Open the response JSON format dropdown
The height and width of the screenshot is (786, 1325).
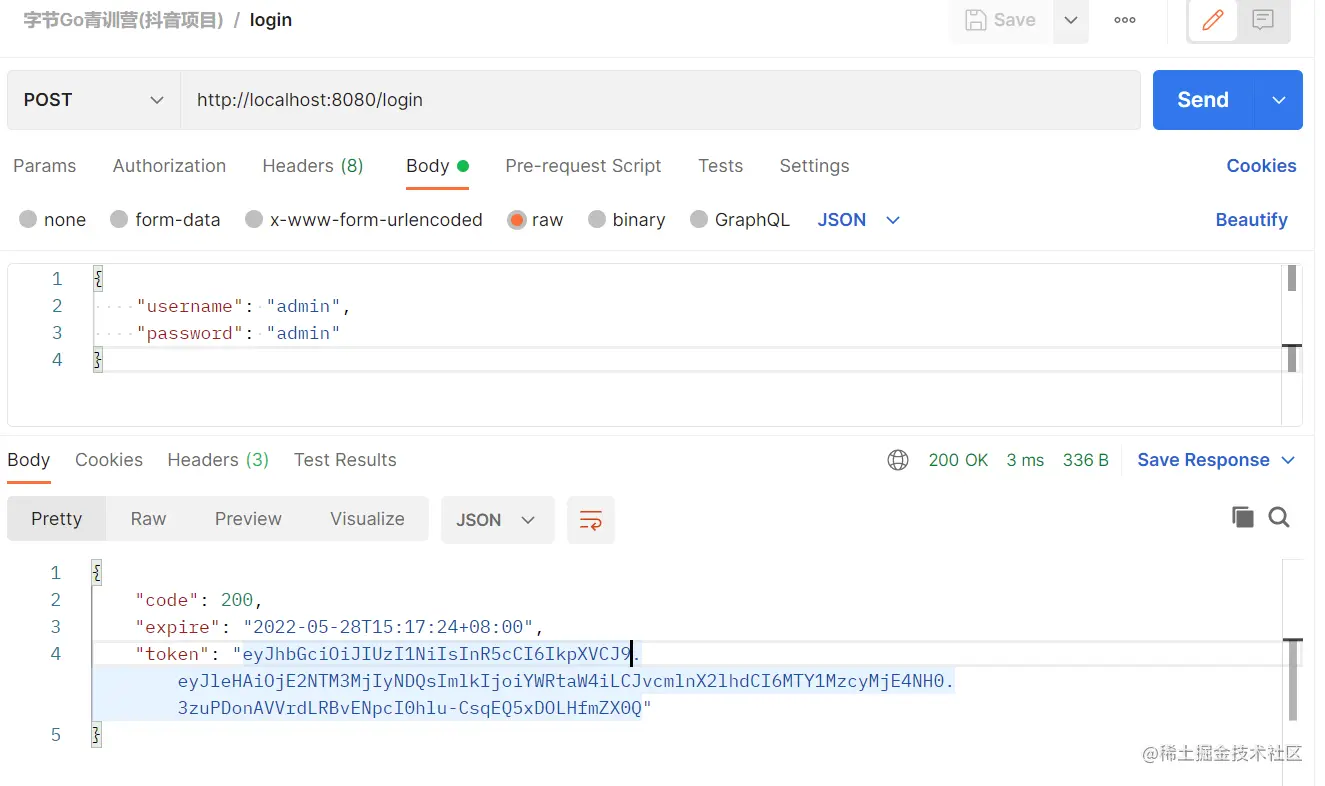click(x=497, y=520)
